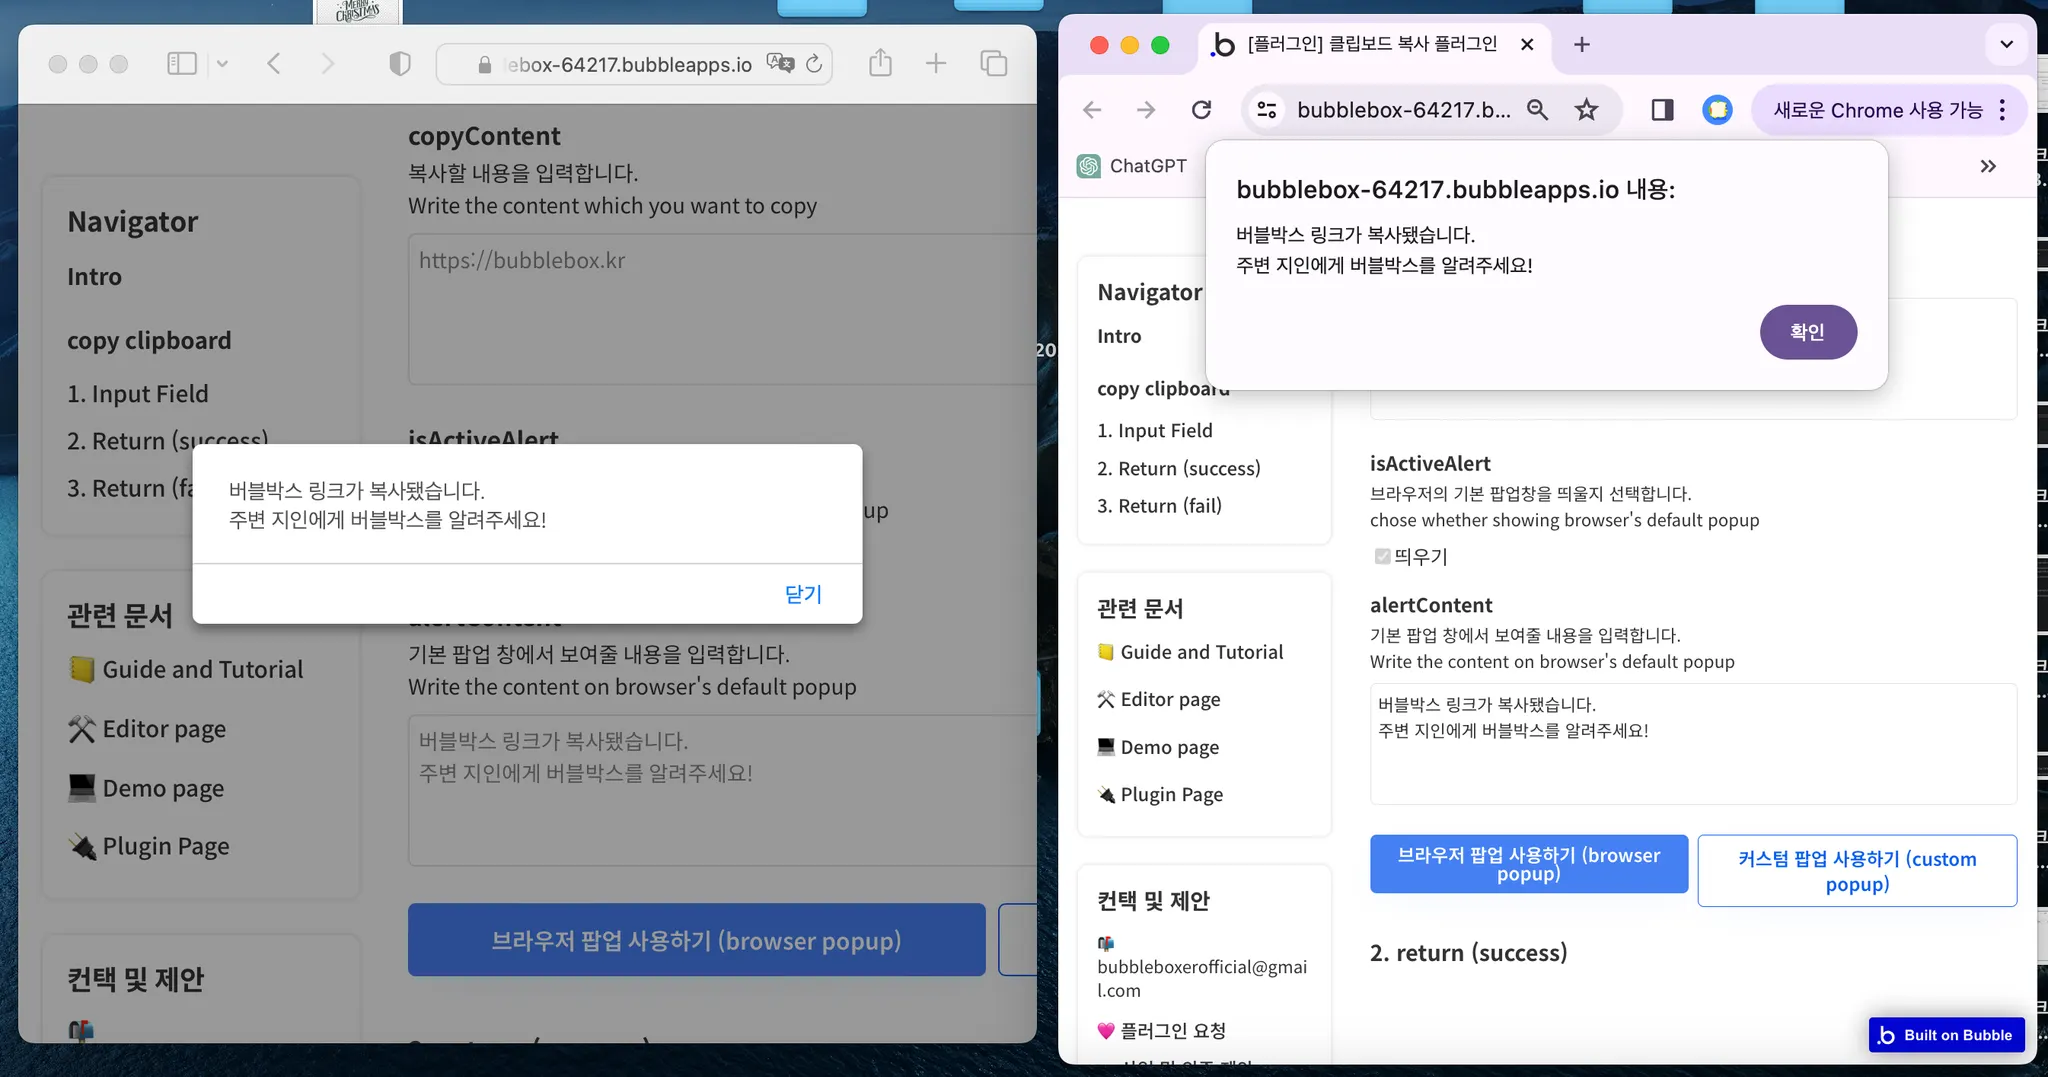Viewport: 2048px width, 1077px height.
Task: Open Editor page in Chrome sidebar
Action: 1159,700
